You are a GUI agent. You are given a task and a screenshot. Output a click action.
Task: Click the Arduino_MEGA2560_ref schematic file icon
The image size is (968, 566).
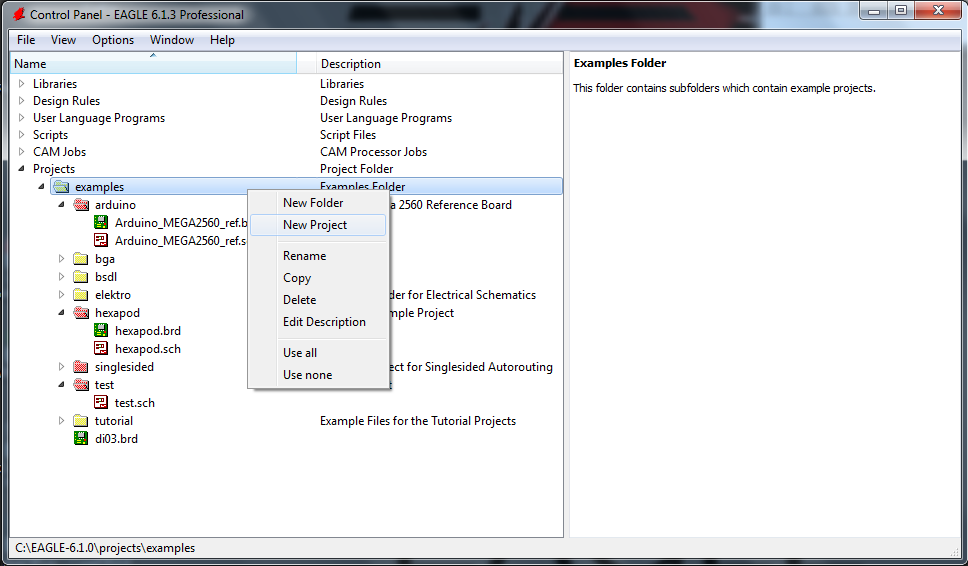pos(101,241)
